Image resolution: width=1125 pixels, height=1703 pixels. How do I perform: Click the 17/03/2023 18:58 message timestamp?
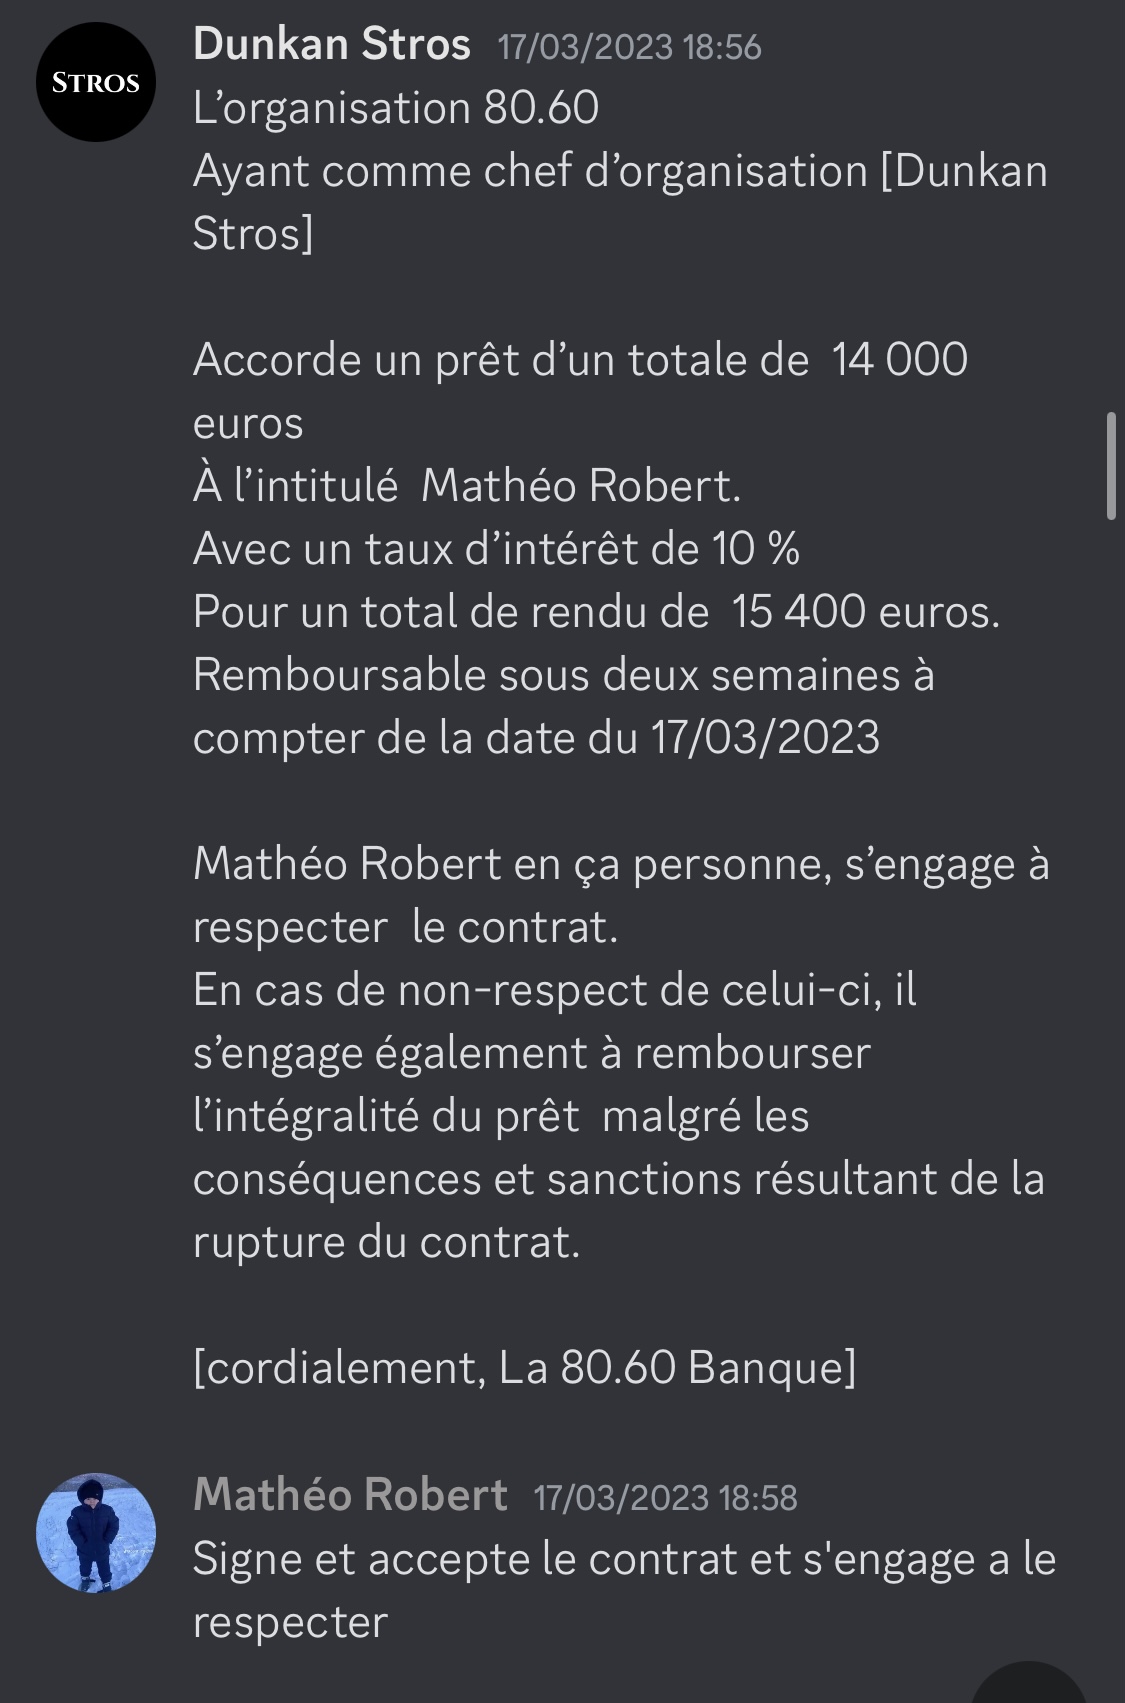point(665,1497)
